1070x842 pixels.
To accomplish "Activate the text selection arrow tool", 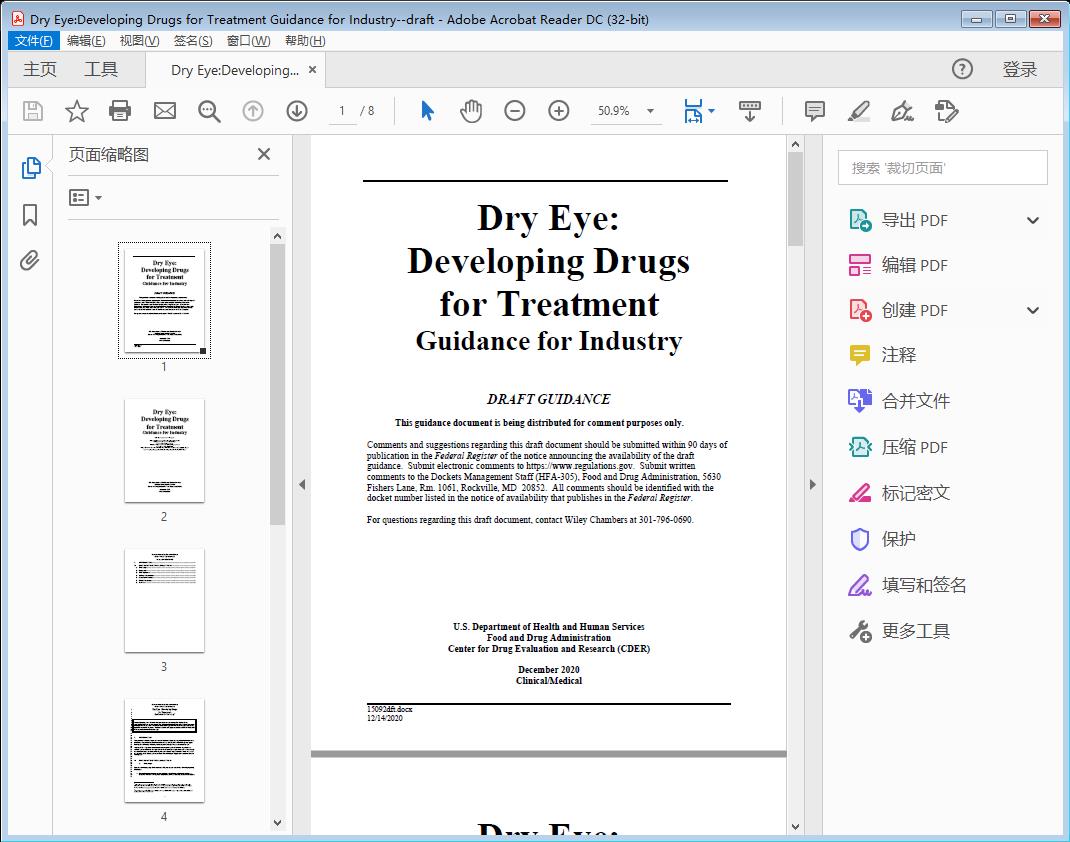I will click(425, 110).
